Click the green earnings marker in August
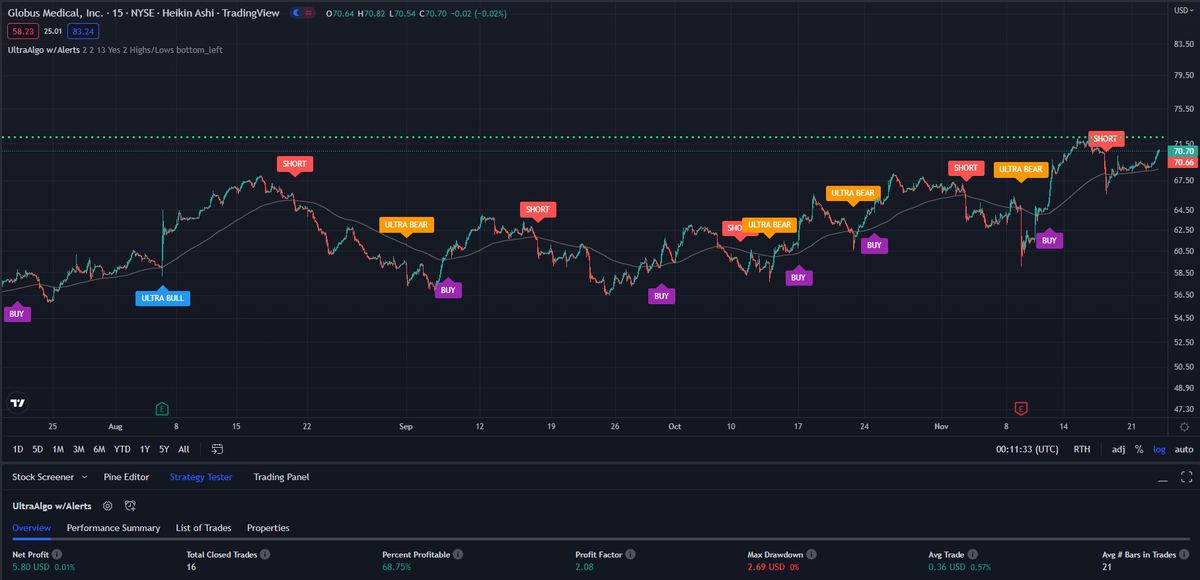1200x580 pixels. coord(162,408)
